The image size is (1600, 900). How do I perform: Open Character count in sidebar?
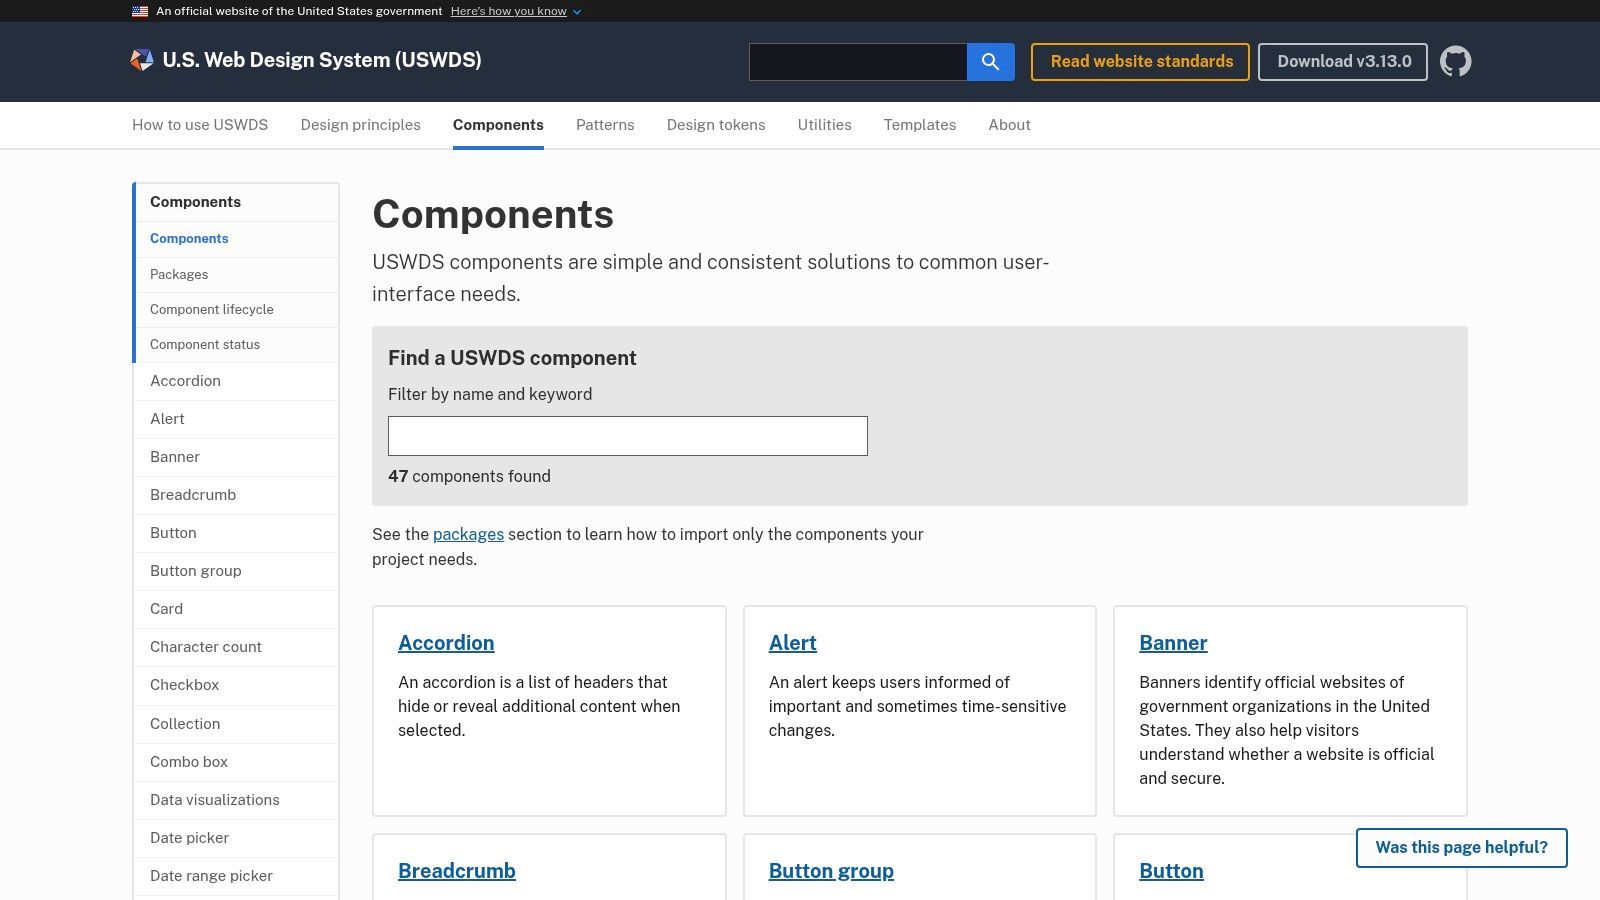pos(236,647)
